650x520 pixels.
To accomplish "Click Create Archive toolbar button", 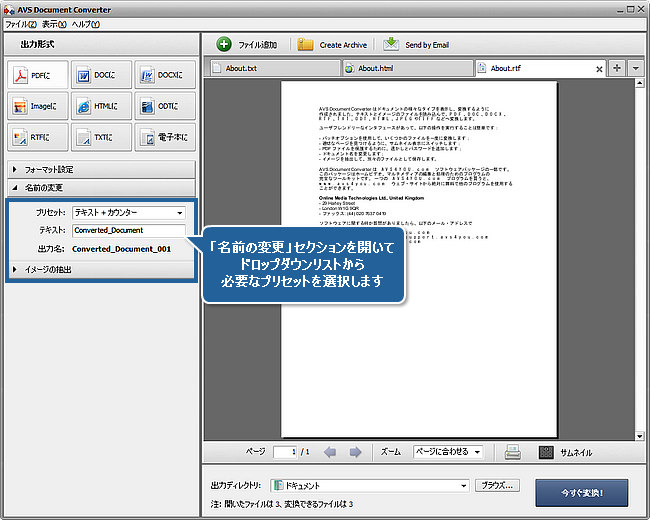I will click(x=332, y=45).
